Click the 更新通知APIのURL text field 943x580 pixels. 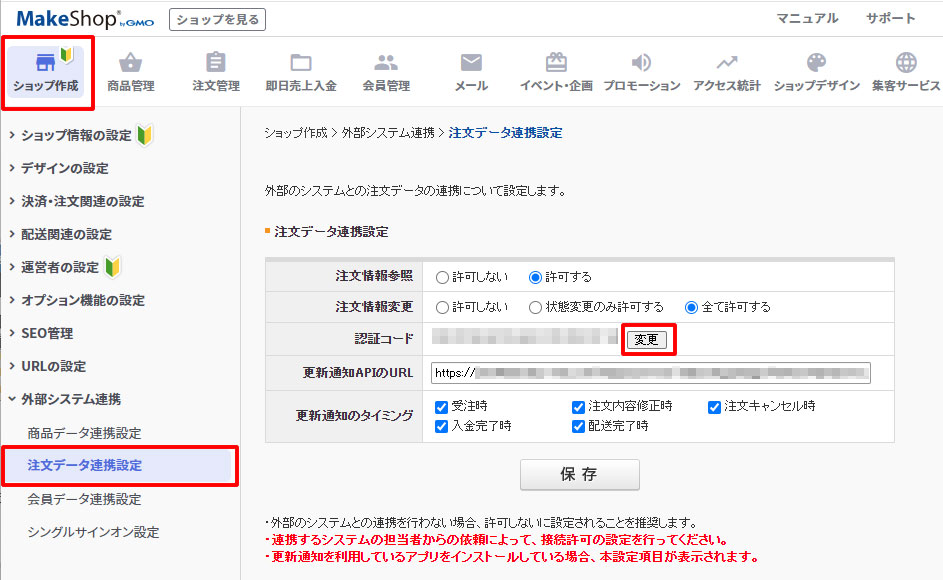coord(651,373)
